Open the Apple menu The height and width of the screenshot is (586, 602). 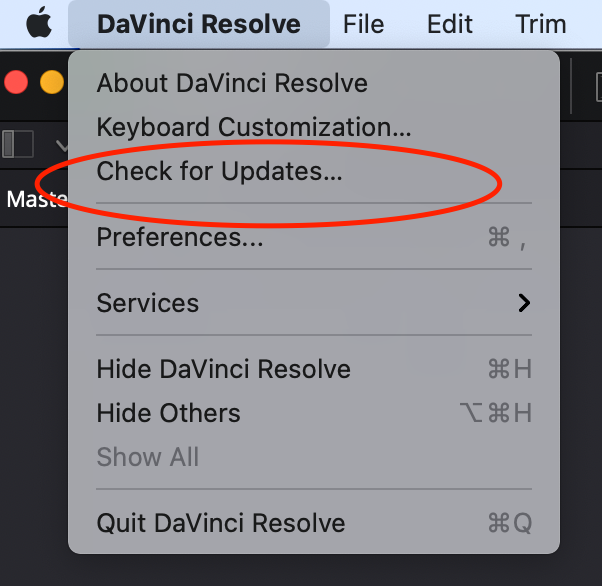(38, 23)
